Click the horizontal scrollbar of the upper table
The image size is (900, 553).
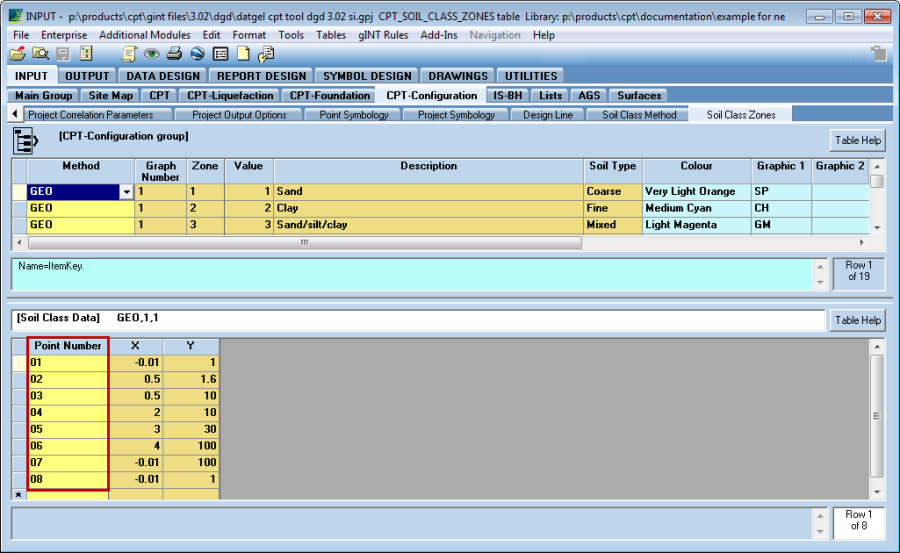[x=300, y=243]
